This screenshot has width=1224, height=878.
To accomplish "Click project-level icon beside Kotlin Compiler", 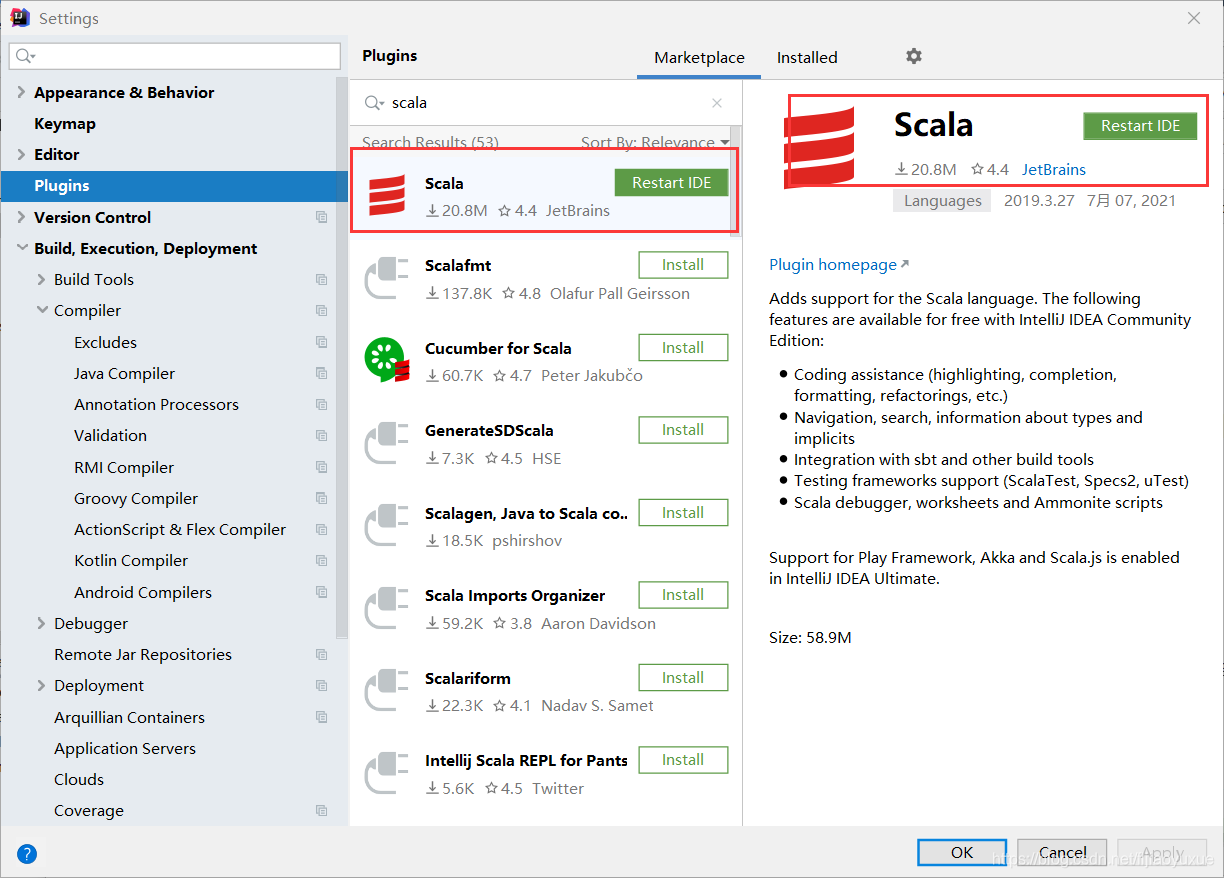I will (321, 561).
